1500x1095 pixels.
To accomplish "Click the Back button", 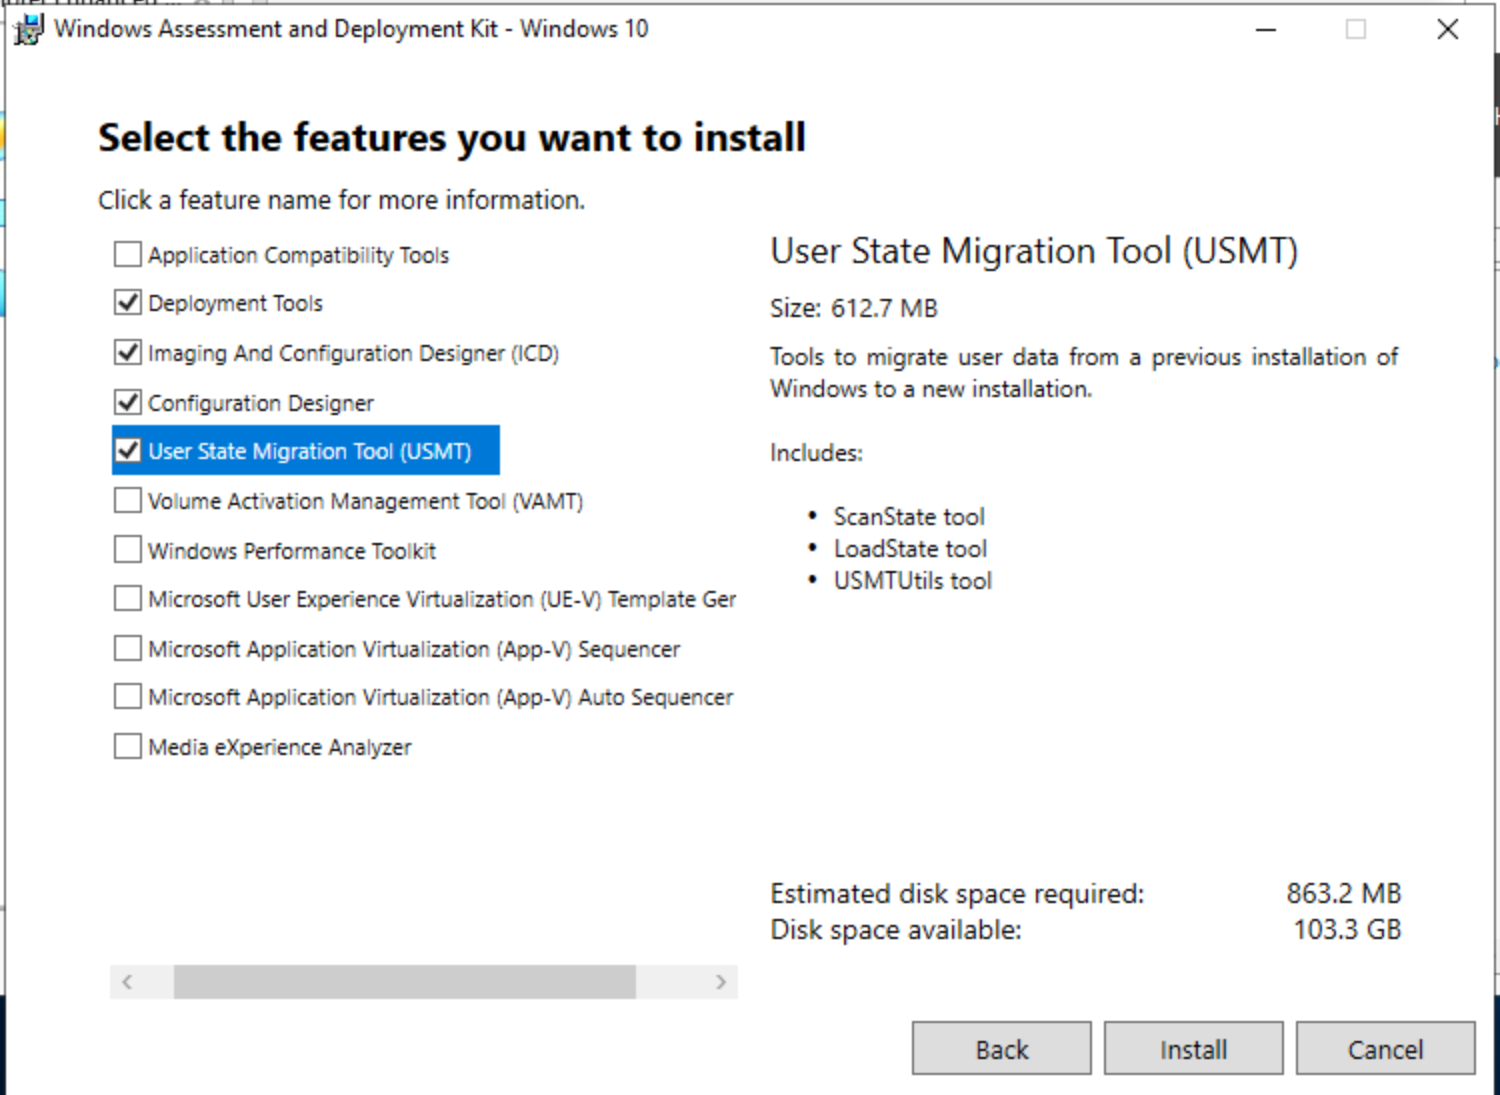I will point(1001,1049).
